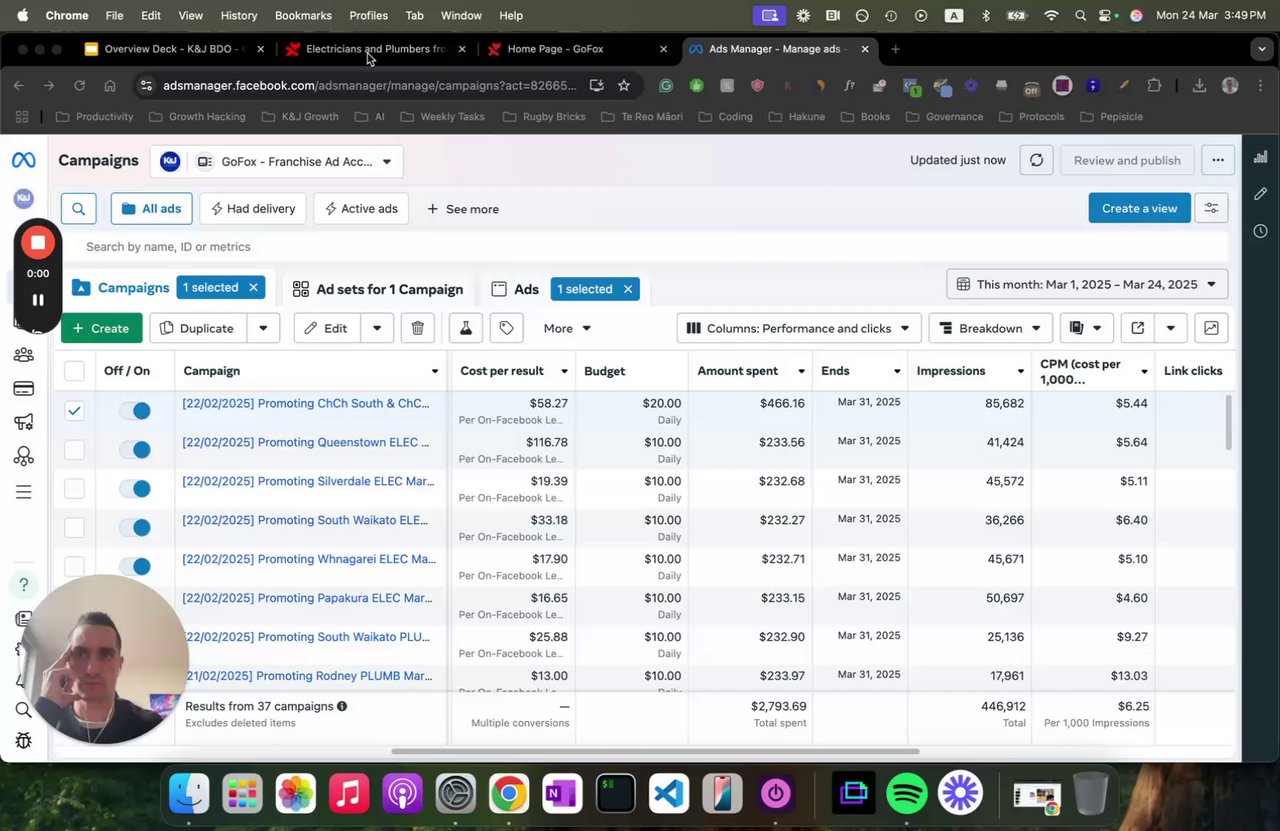1280x831 pixels.
Task: Open the A/B test flask icon
Action: point(465,328)
